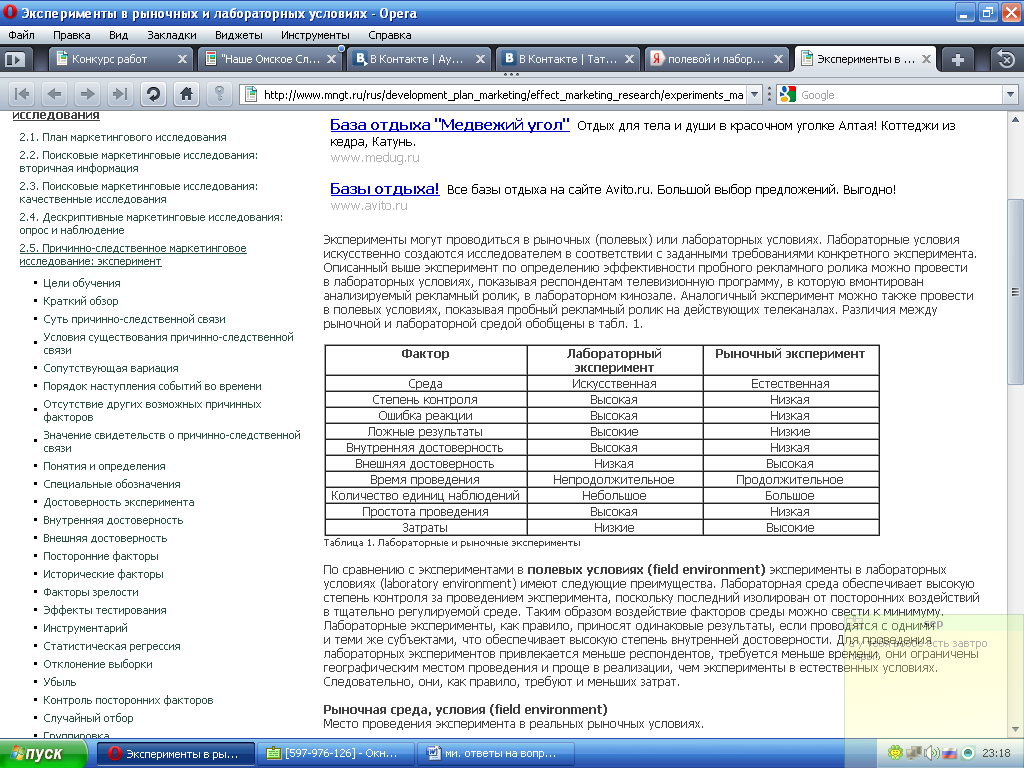Viewport: 1024px width, 768px height.
Task: Click the round teal tray icon by the clock
Action: [967, 753]
